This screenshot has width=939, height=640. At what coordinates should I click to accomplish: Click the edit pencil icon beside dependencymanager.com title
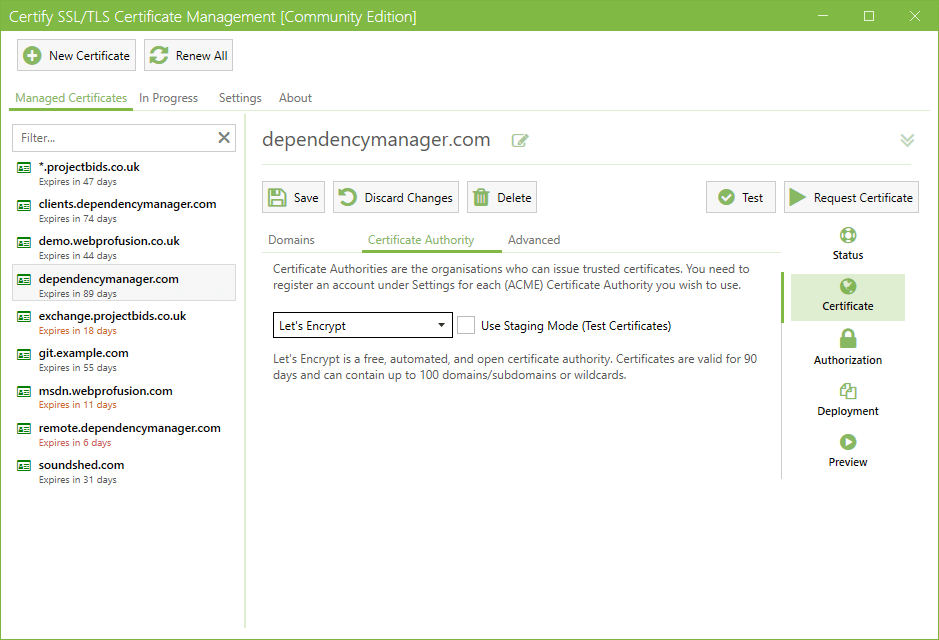(x=520, y=141)
